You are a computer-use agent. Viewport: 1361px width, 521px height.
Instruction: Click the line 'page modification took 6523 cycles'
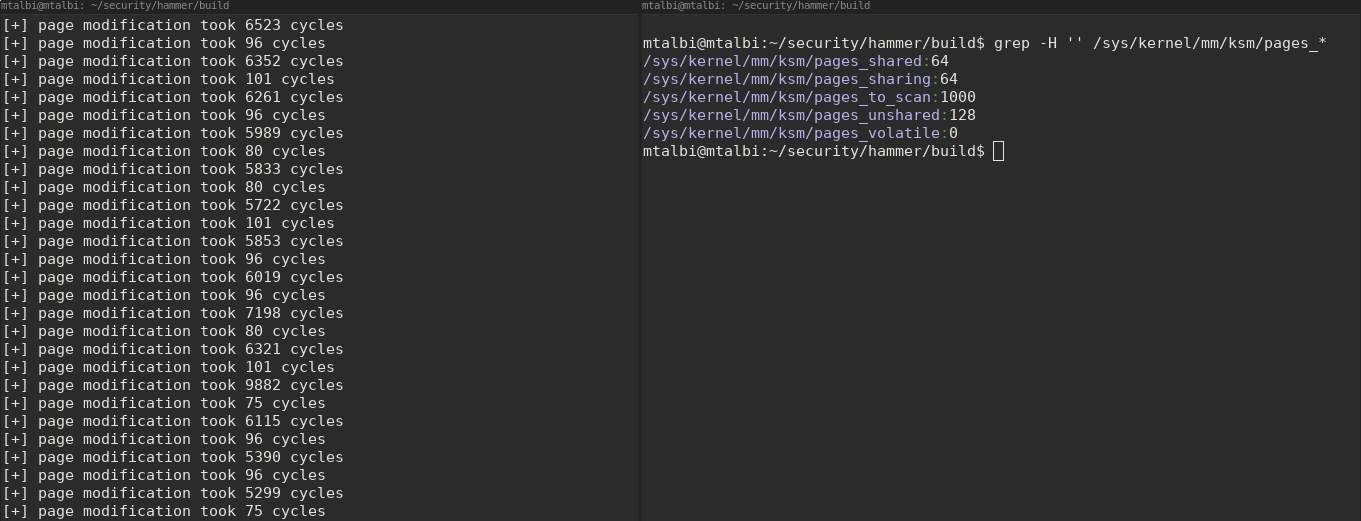(173, 25)
